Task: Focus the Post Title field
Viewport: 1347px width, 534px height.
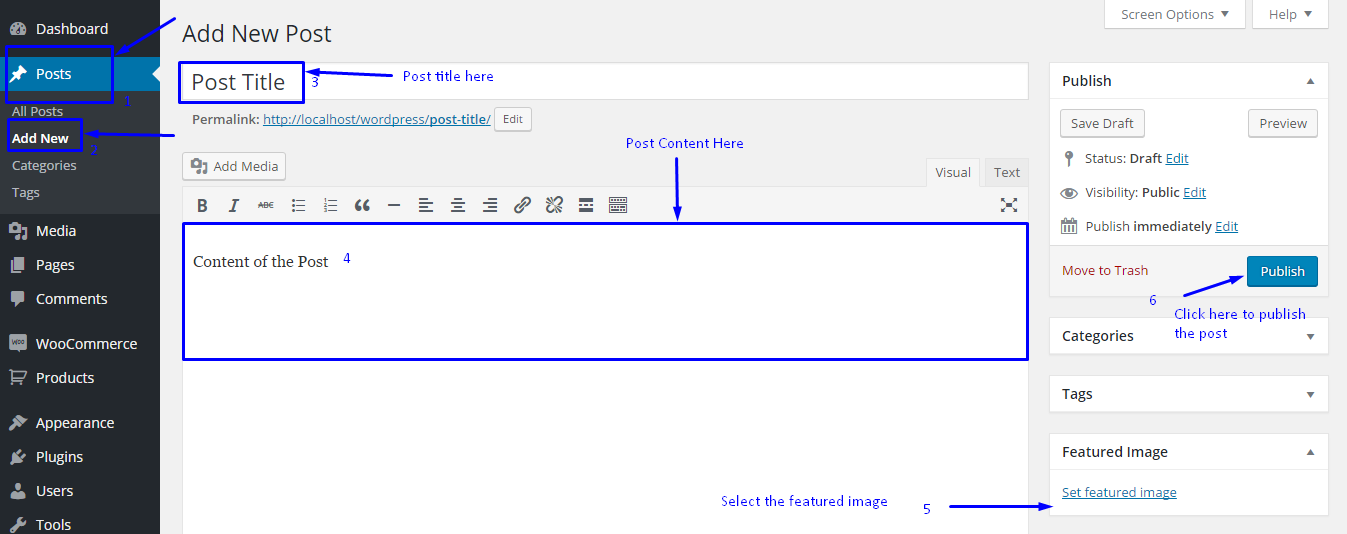Action: pos(605,82)
